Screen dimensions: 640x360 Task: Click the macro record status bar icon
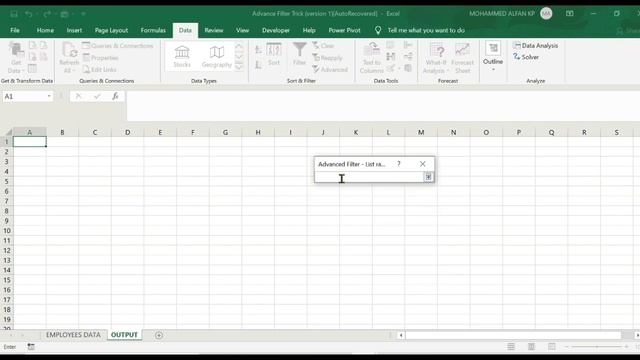click(31, 347)
